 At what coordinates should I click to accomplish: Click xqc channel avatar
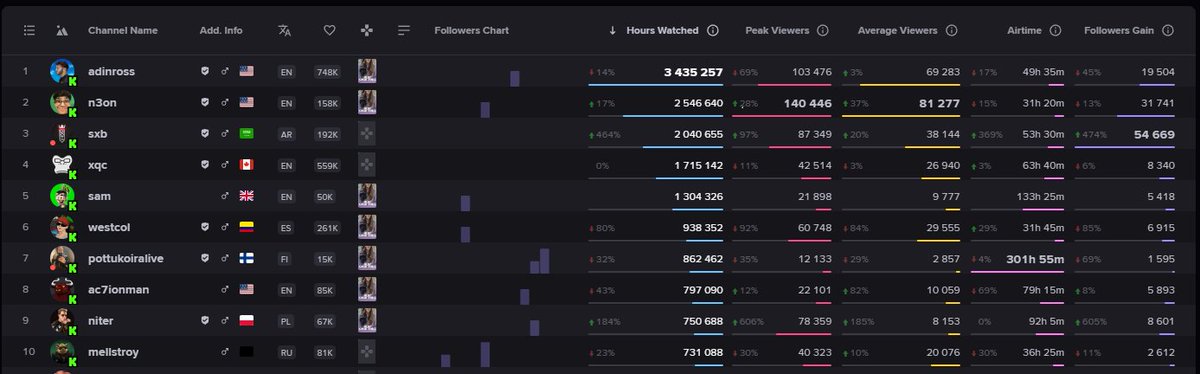pyautogui.click(x=62, y=165)
